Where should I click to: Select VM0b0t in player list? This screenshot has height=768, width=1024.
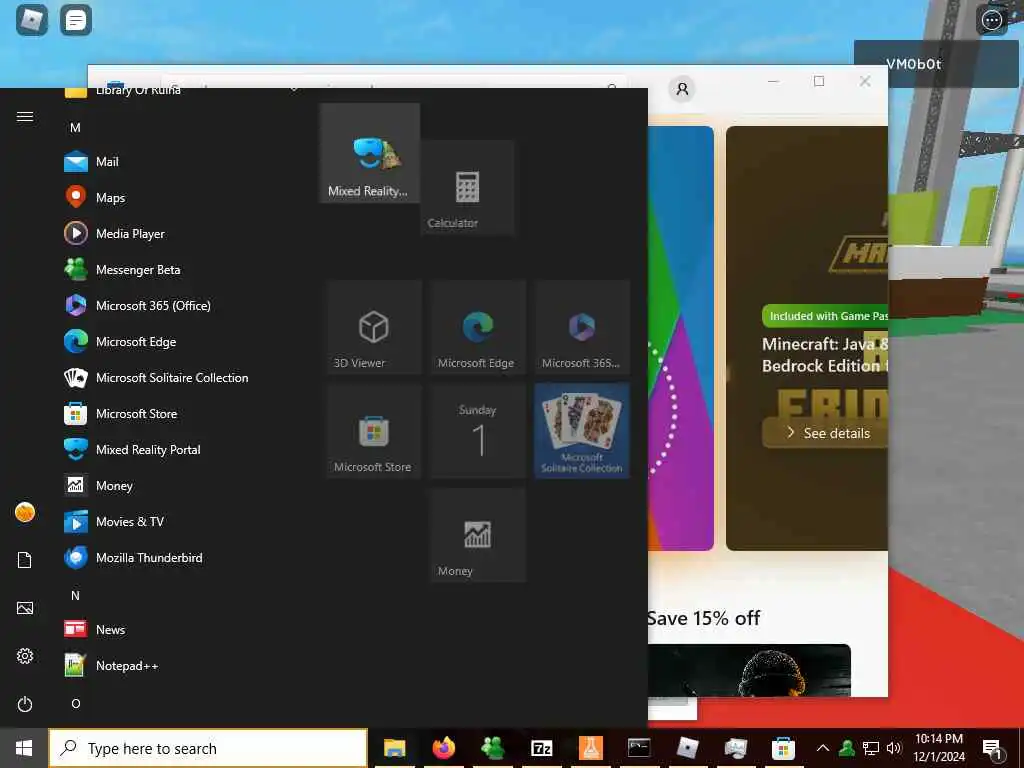point(936,64)
